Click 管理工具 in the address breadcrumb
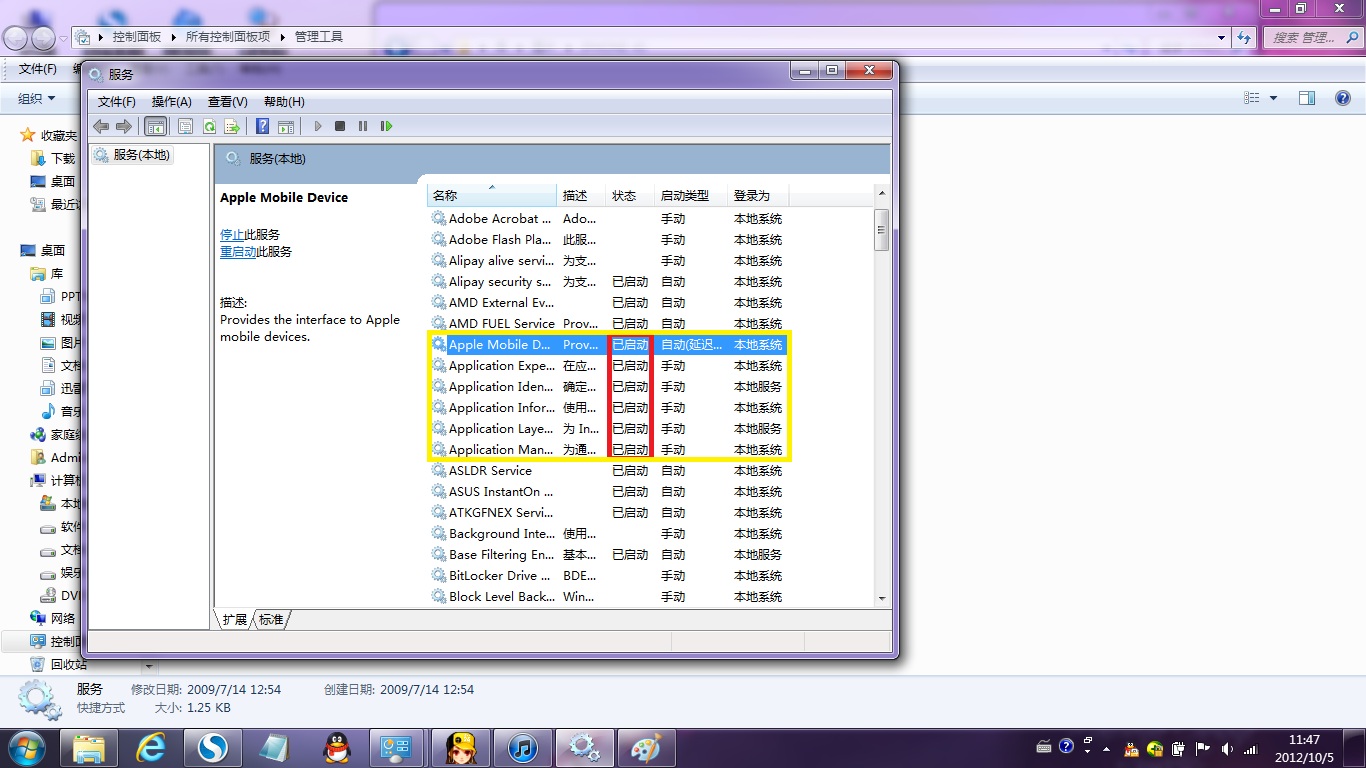Screen dimensions: 1366x768 [x=318, y=37]
